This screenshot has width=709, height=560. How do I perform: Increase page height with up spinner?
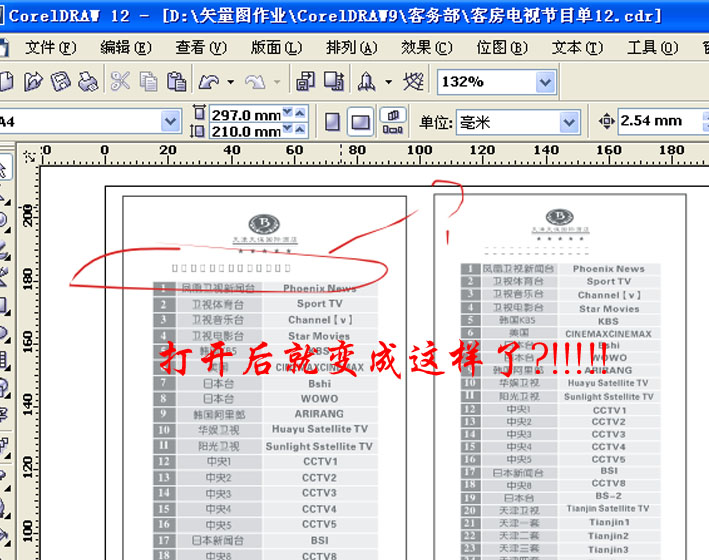coord(300,130)
